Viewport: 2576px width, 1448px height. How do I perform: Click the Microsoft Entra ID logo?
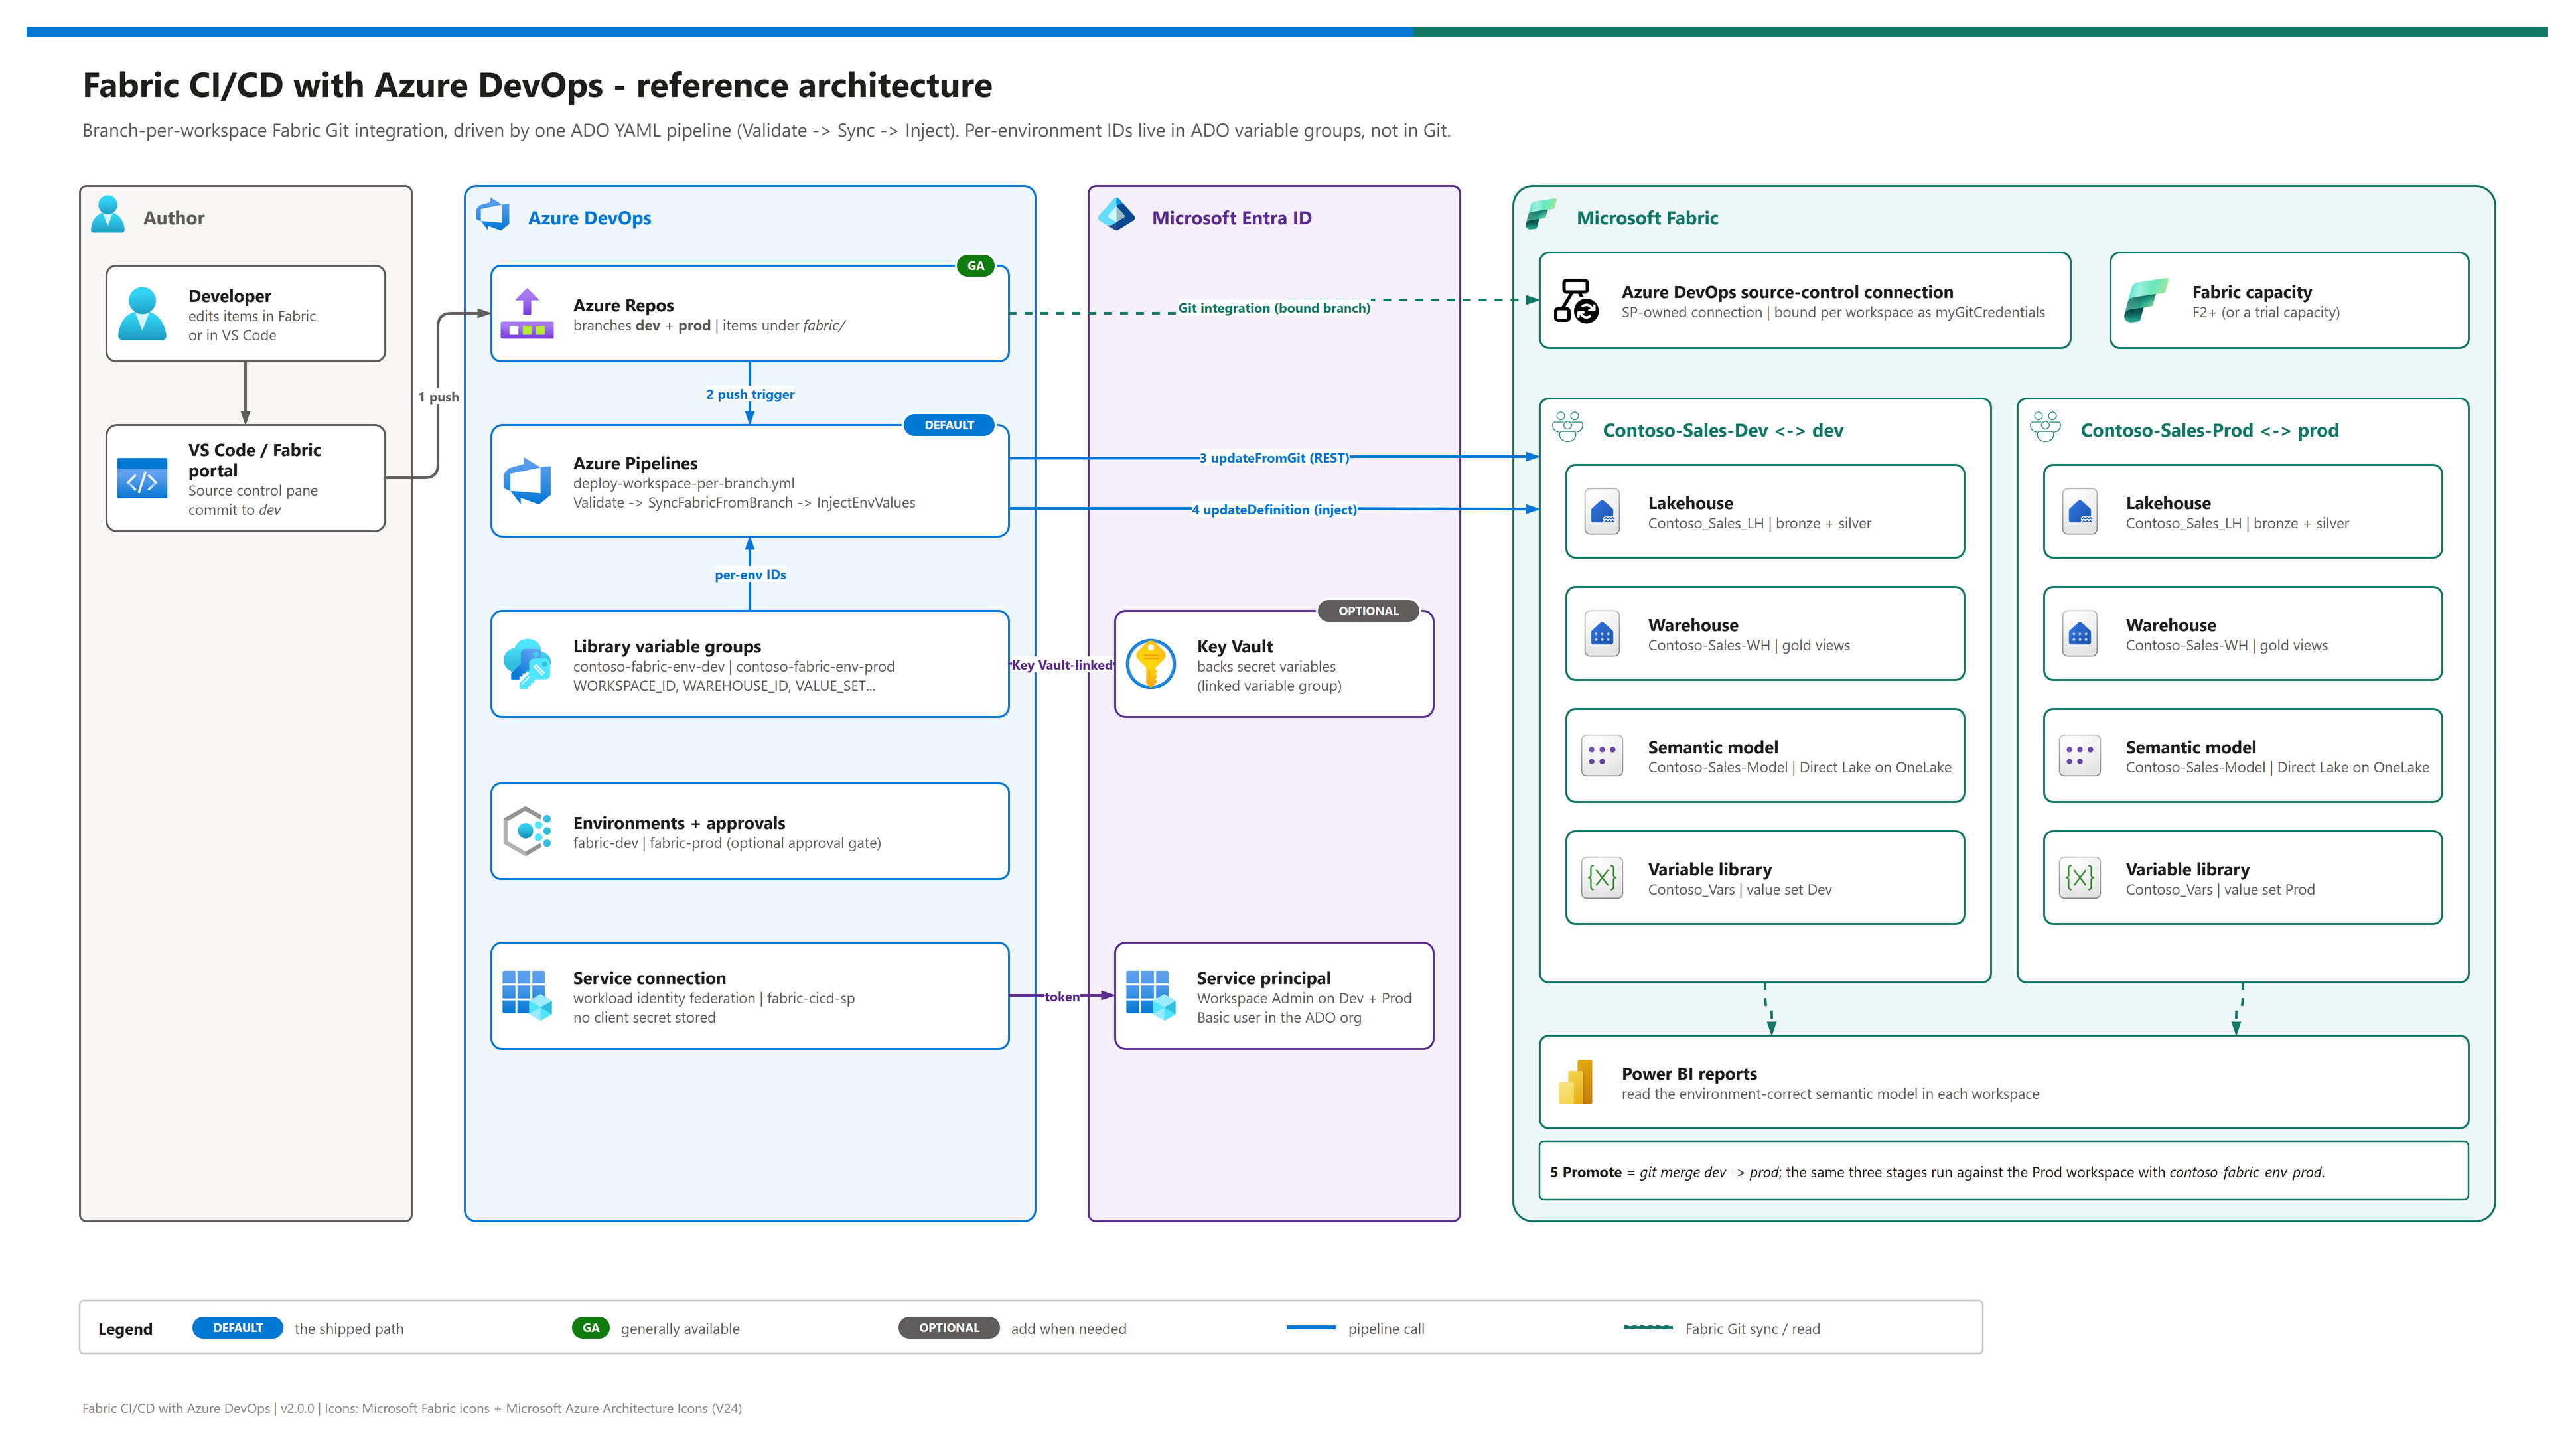click(x=1116, y=215)
